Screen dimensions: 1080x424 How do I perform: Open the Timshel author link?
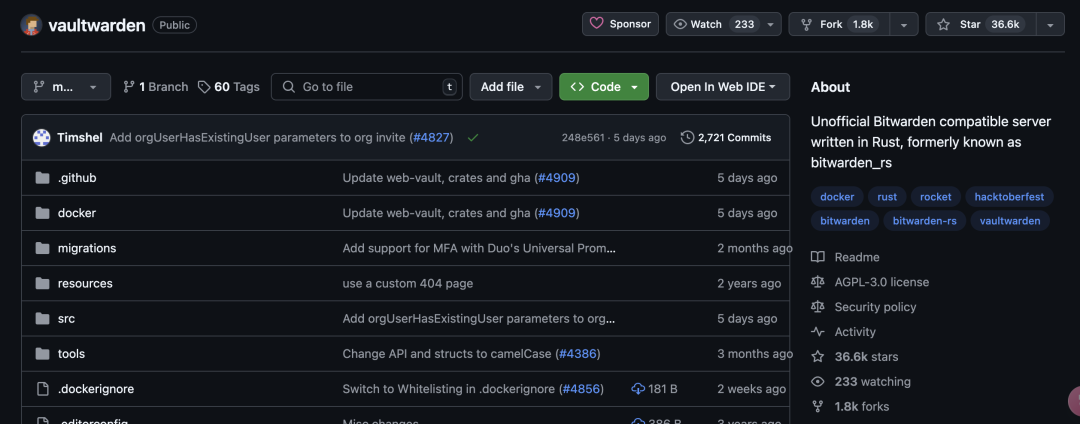[x=80, y=138]
